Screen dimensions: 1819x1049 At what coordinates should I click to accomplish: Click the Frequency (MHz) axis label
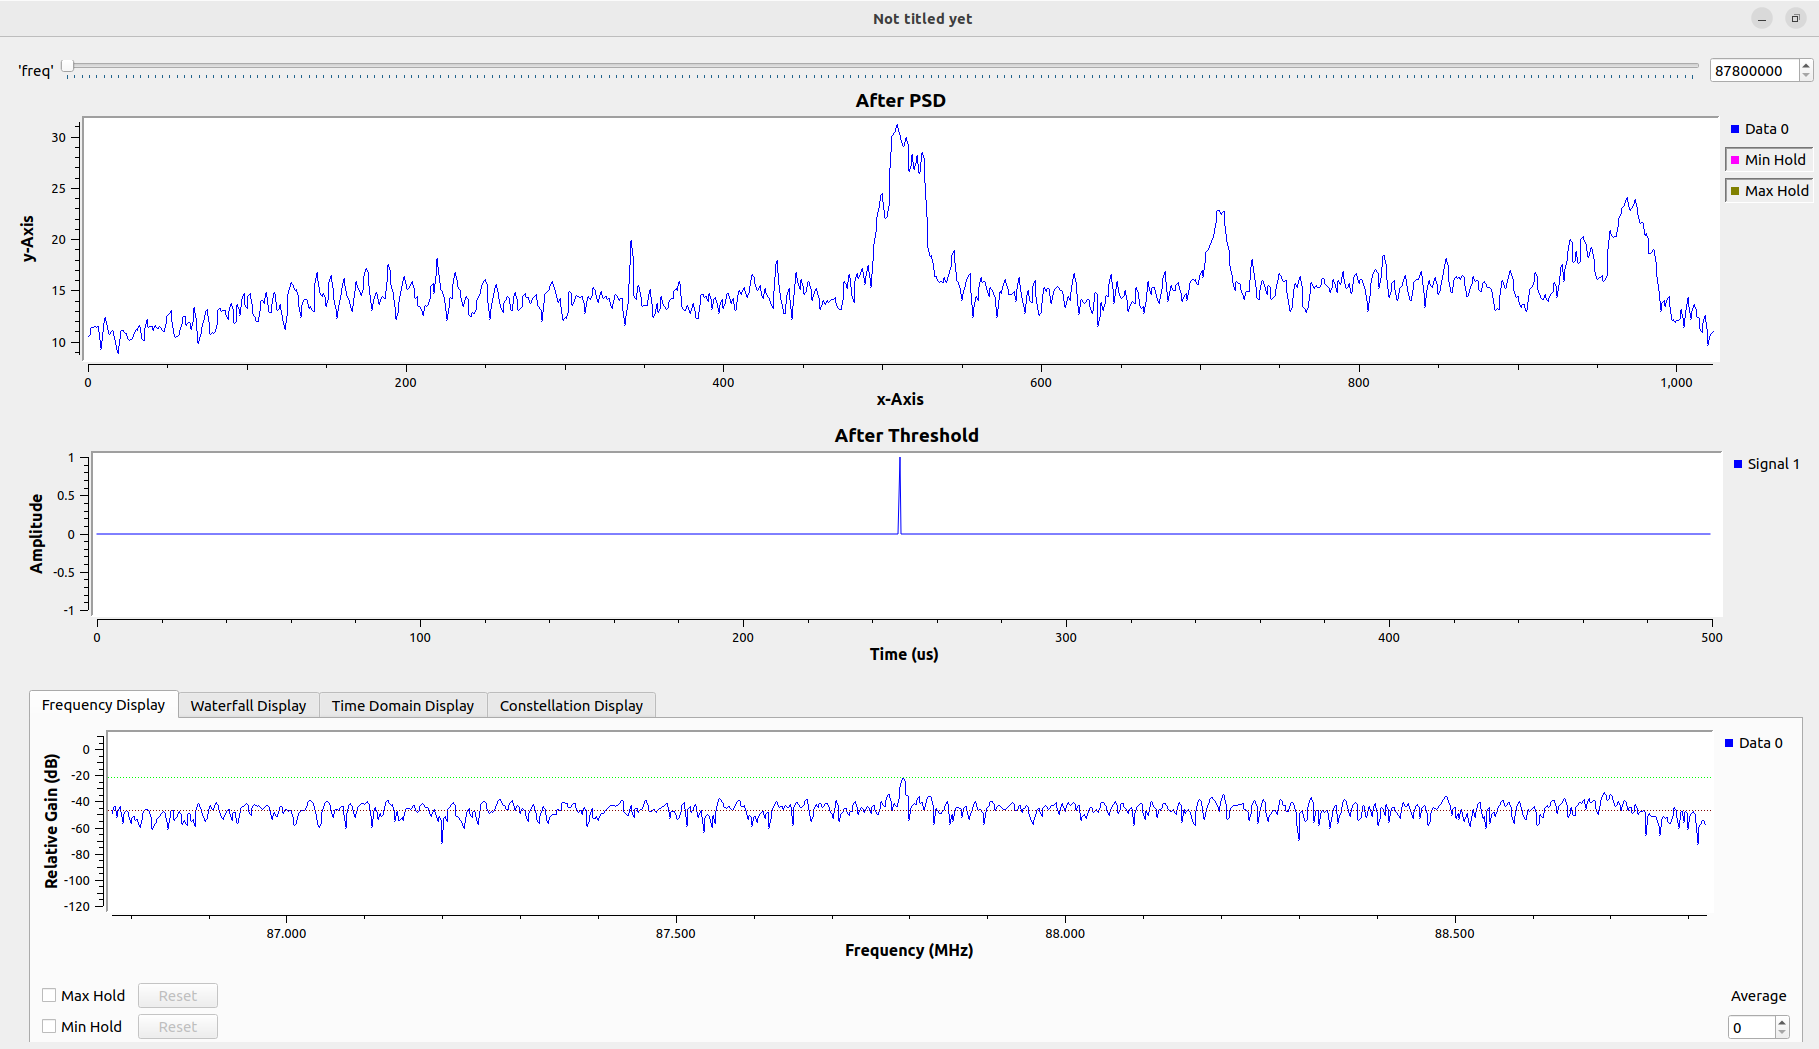(x=908, y=950)
